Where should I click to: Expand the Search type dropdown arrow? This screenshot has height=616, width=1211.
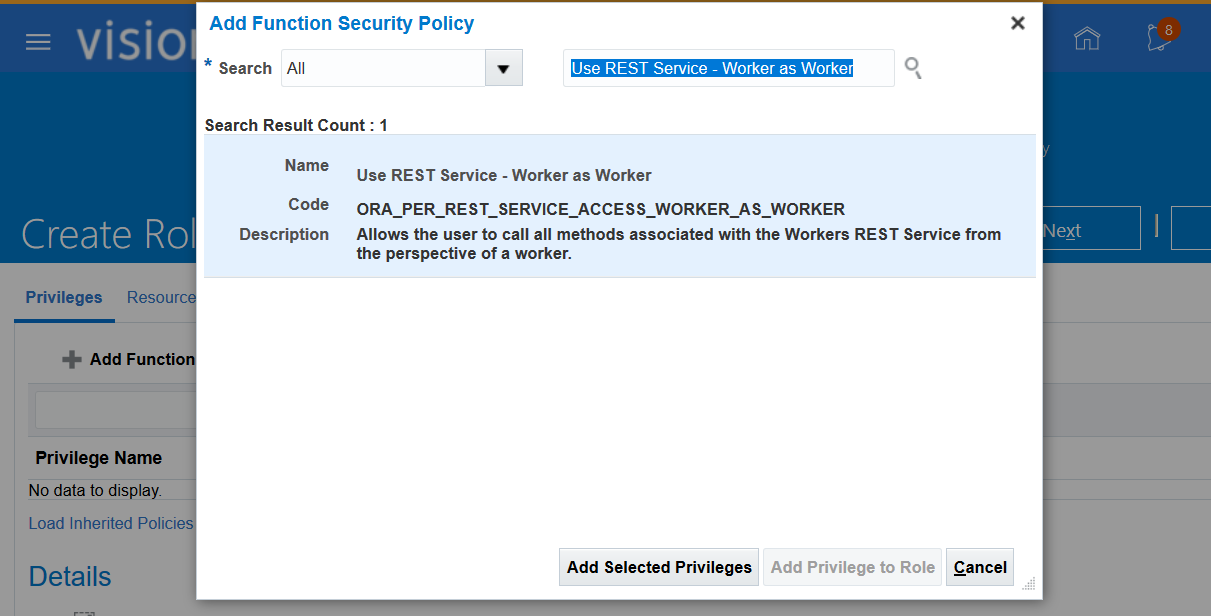point(503,68)
